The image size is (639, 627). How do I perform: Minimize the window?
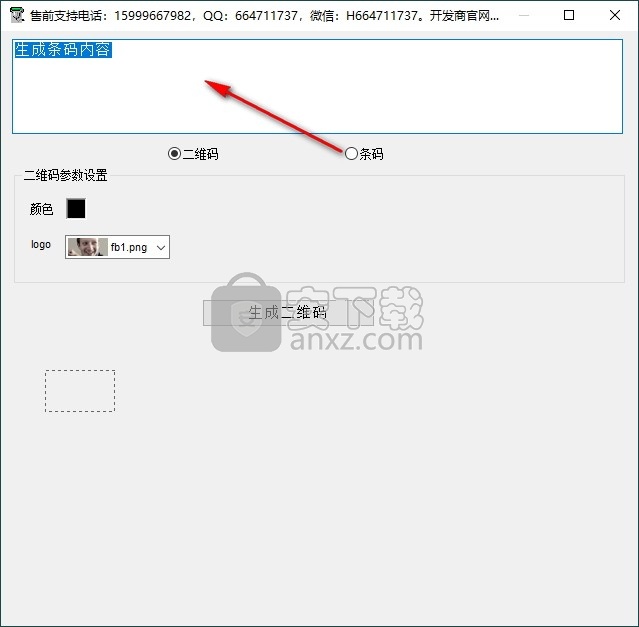coord(524,15)
